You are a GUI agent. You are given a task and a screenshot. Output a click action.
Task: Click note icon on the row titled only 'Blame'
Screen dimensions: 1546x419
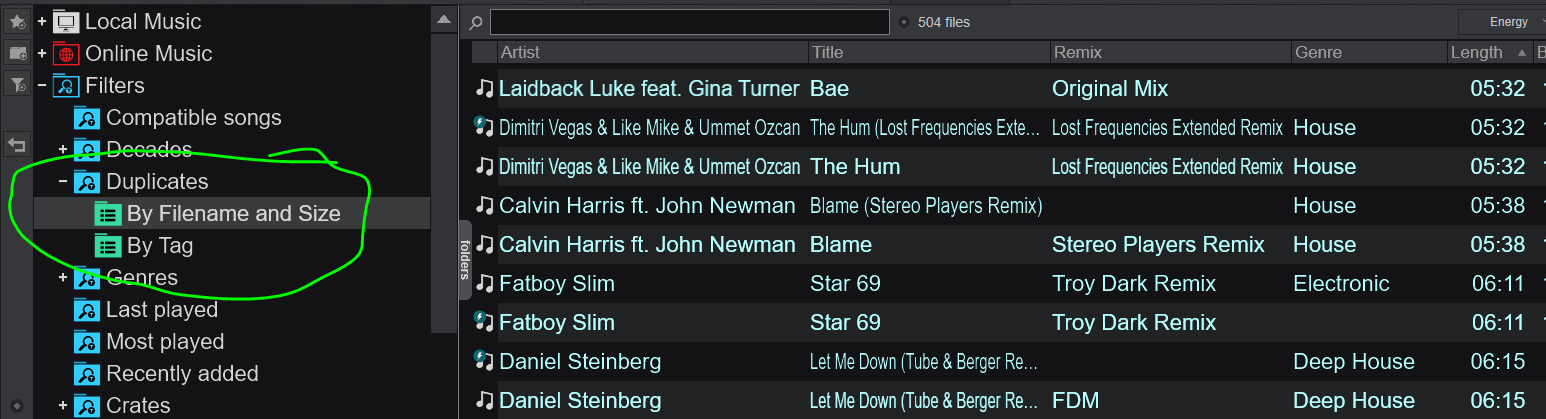point(485,244)
